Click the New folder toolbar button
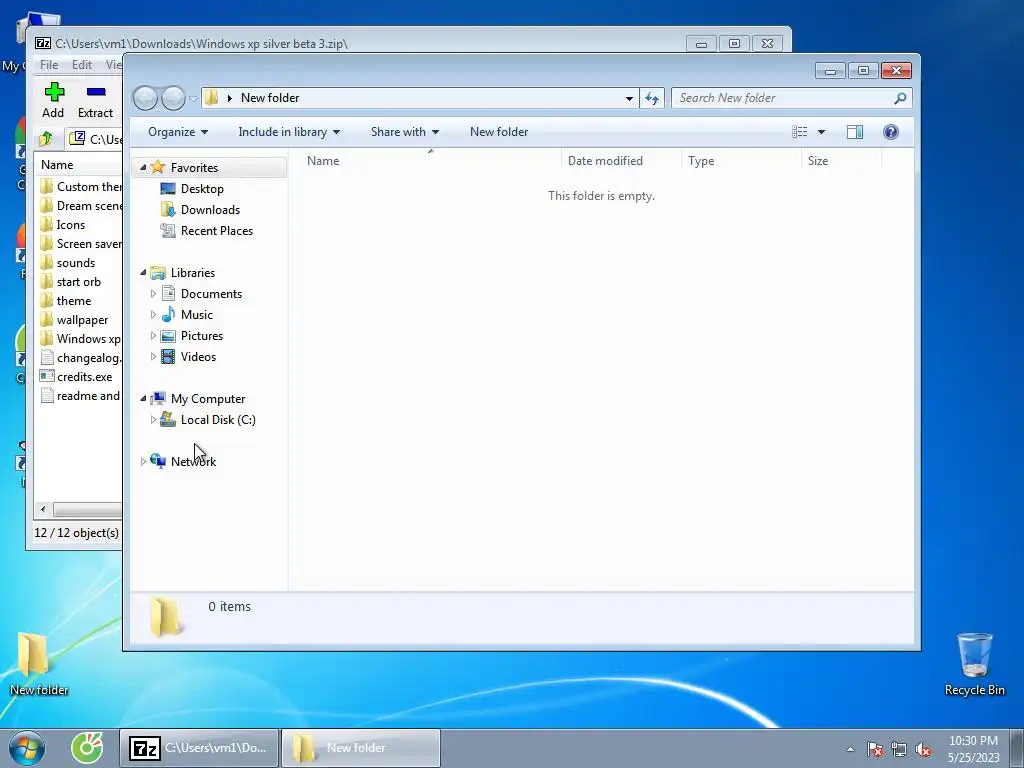Image resolution: width=1024 pixels, height=768 pixels. (x=499, y=132)
